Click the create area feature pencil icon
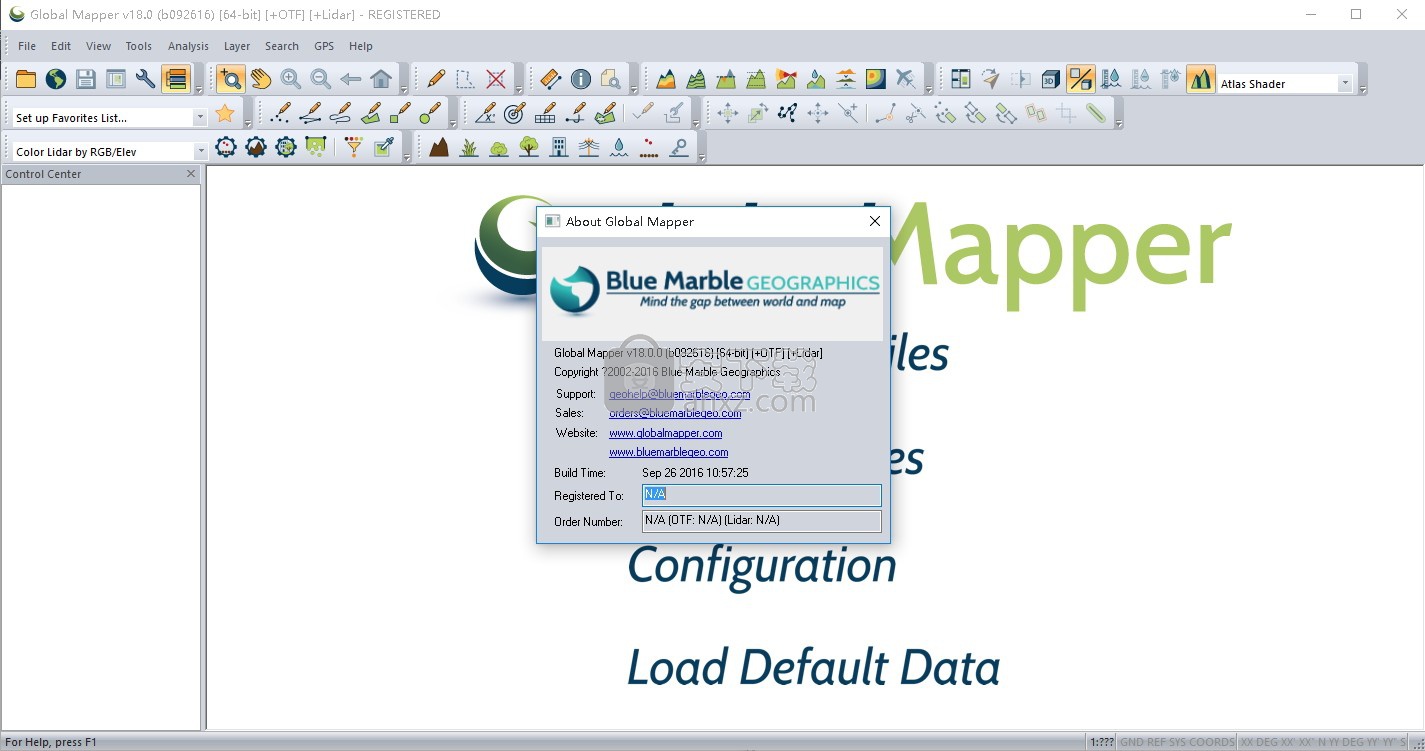The width and height of the screenshot is (1425, 751). click(x=371, y=113)
